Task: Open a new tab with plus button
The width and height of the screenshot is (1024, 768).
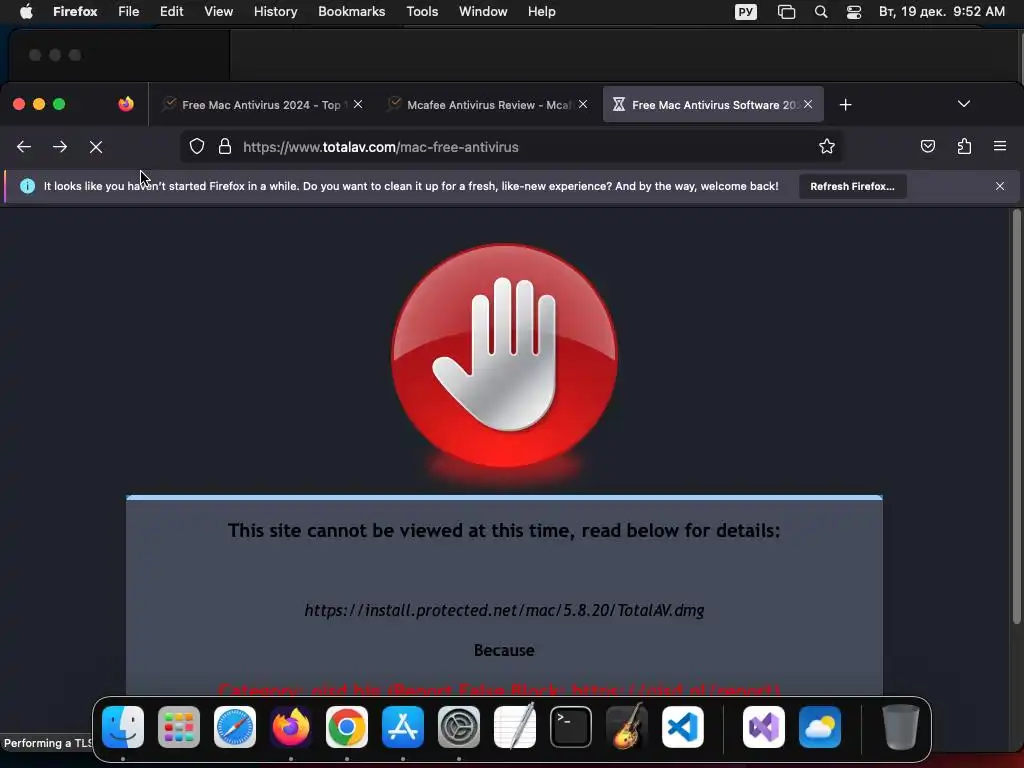Action: click(845, 104)
